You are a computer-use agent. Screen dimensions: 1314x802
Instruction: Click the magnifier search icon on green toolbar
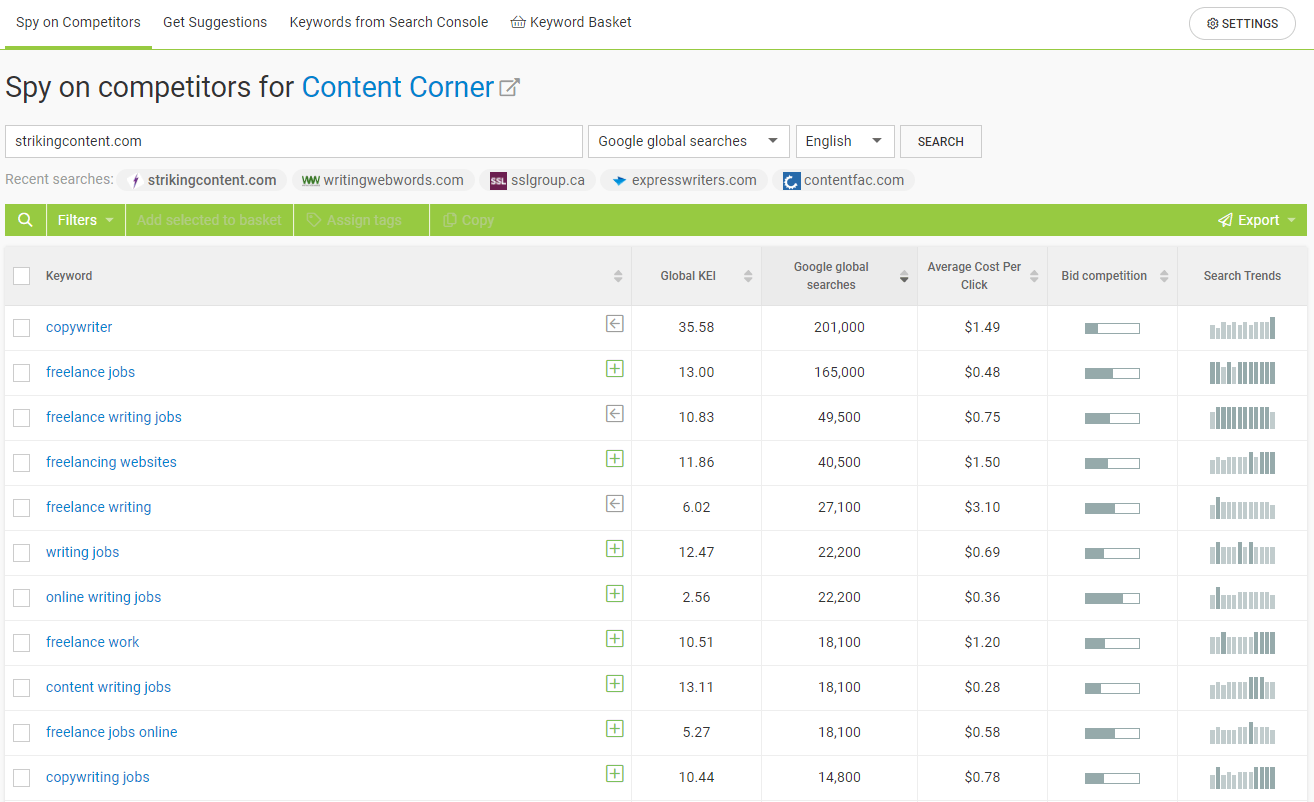point(24,219)
